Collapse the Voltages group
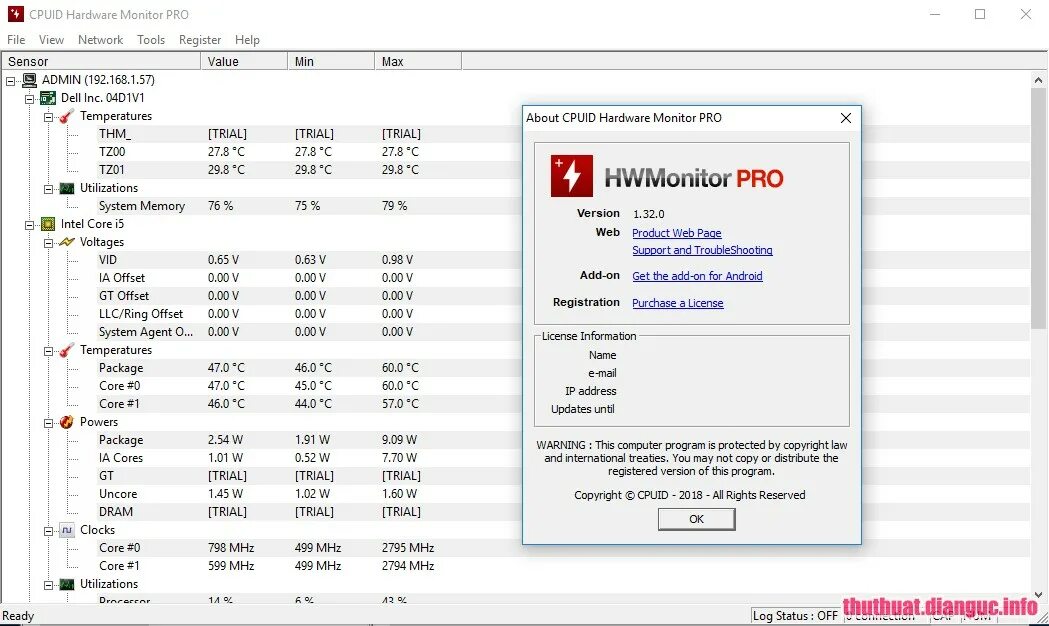The image size is (1049, 626). tap(48, 243)
